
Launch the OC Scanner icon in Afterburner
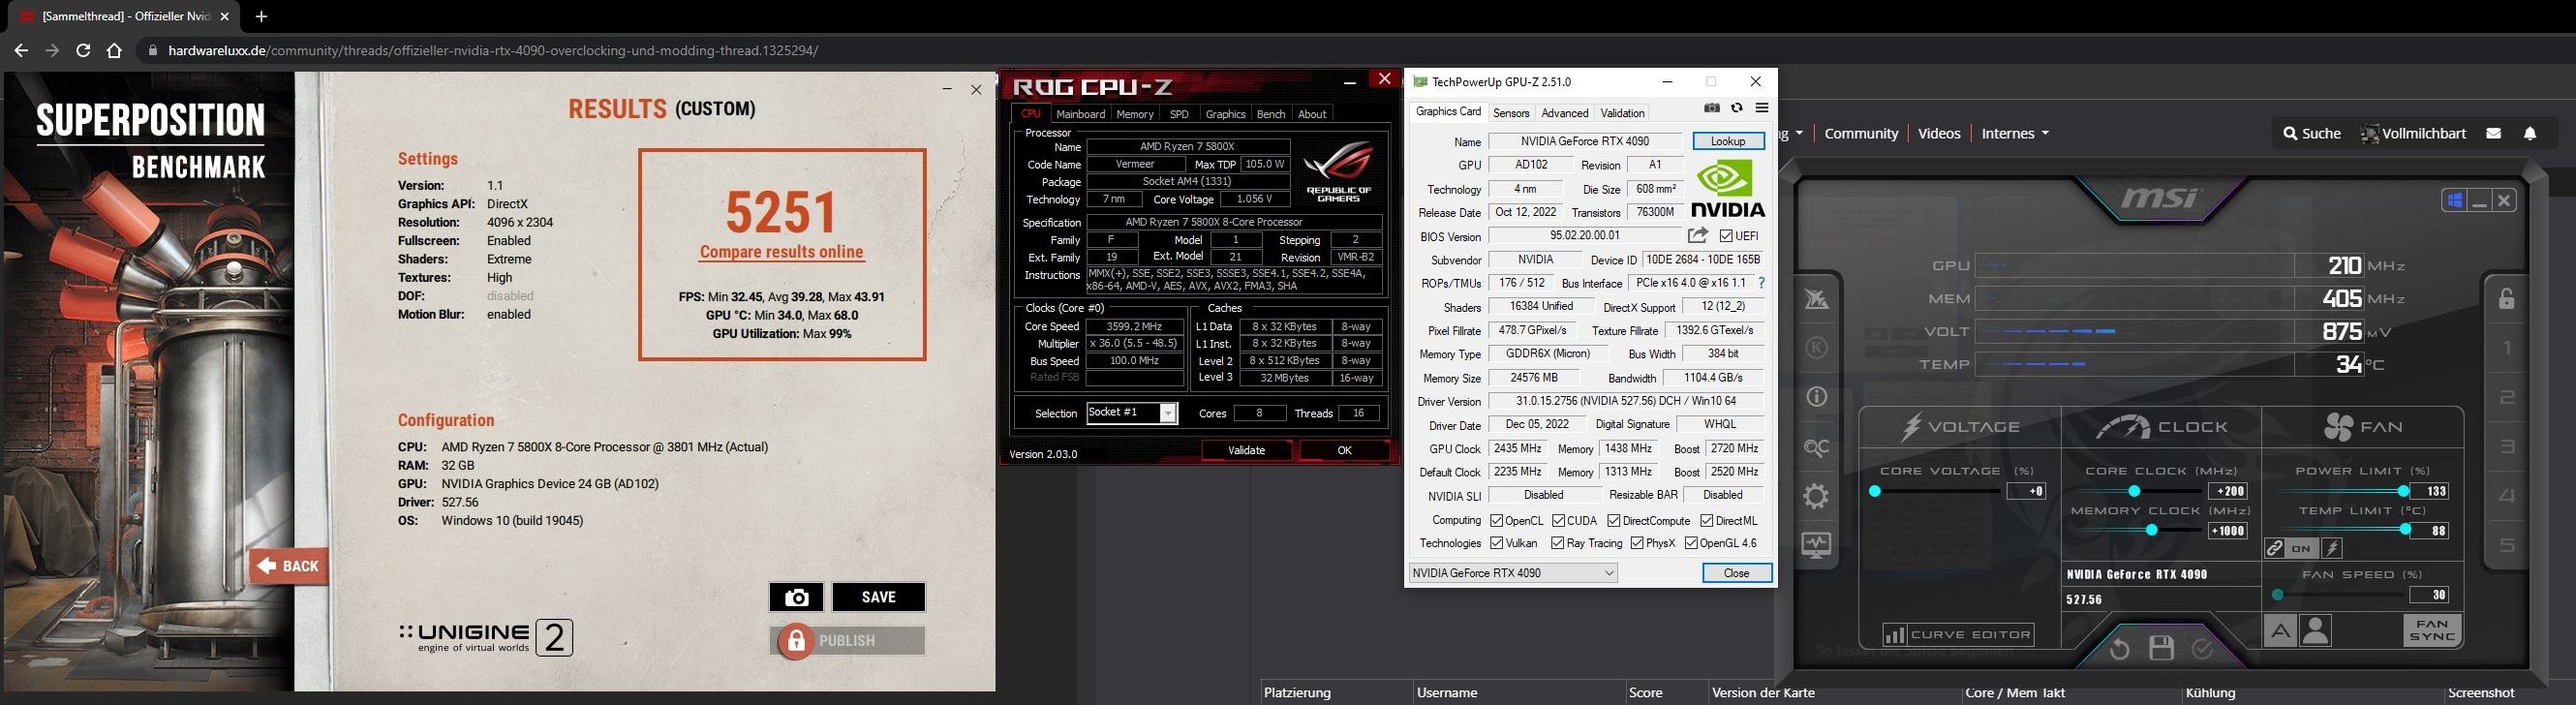click(1817, 447)
